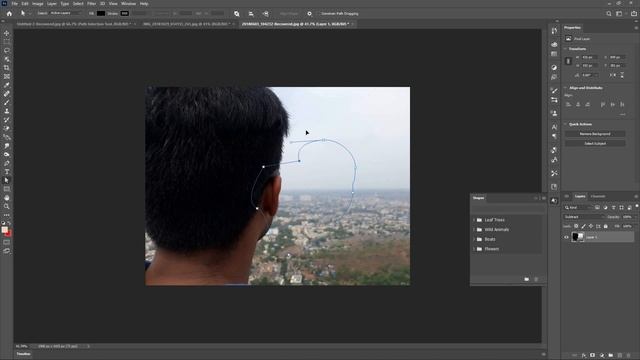Select the Move tool in toolbar

click(7, 33)
